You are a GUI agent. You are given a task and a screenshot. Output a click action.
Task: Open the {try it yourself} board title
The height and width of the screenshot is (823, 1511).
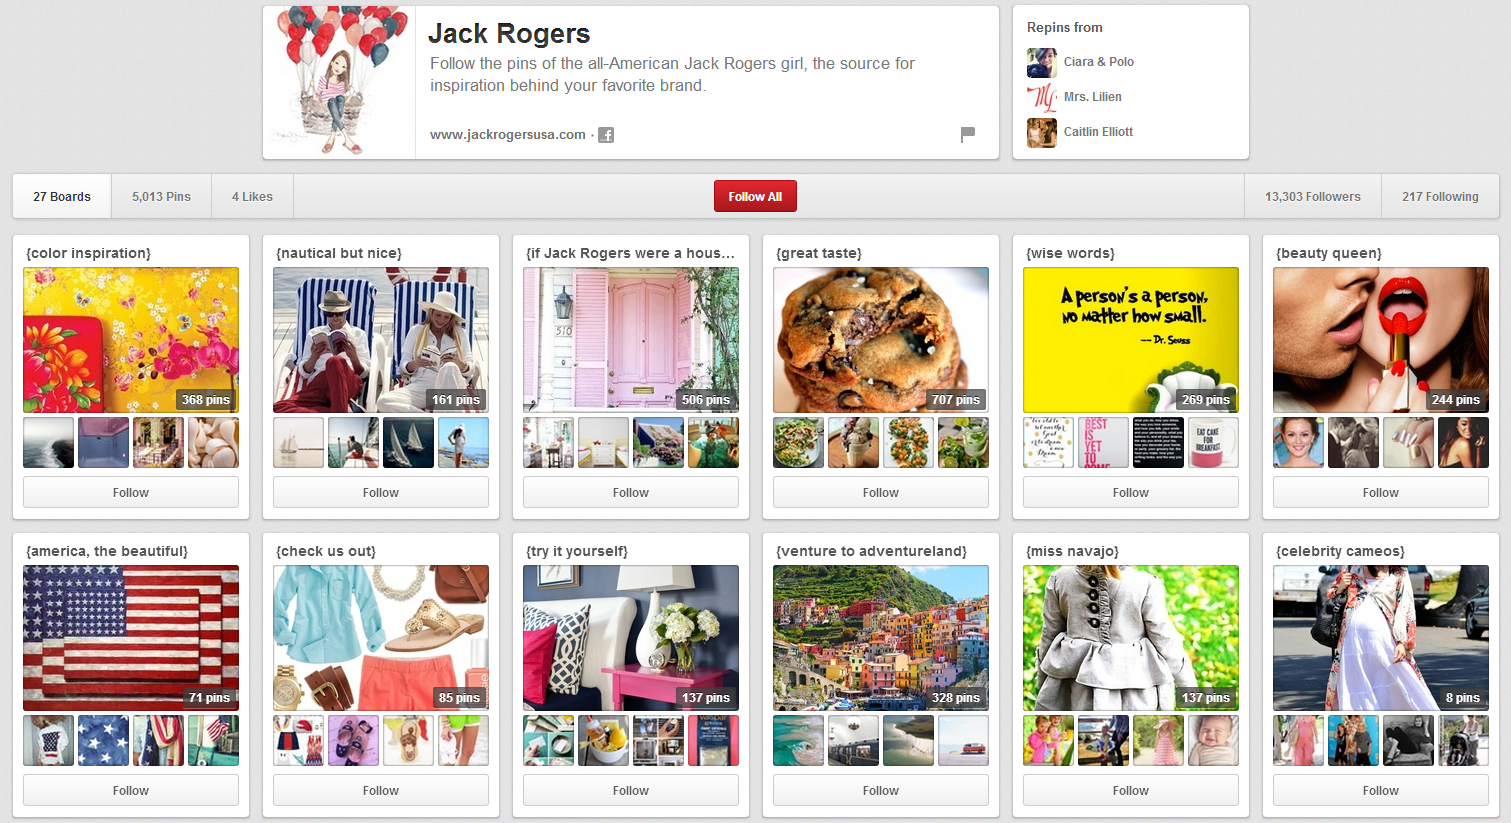577,551
